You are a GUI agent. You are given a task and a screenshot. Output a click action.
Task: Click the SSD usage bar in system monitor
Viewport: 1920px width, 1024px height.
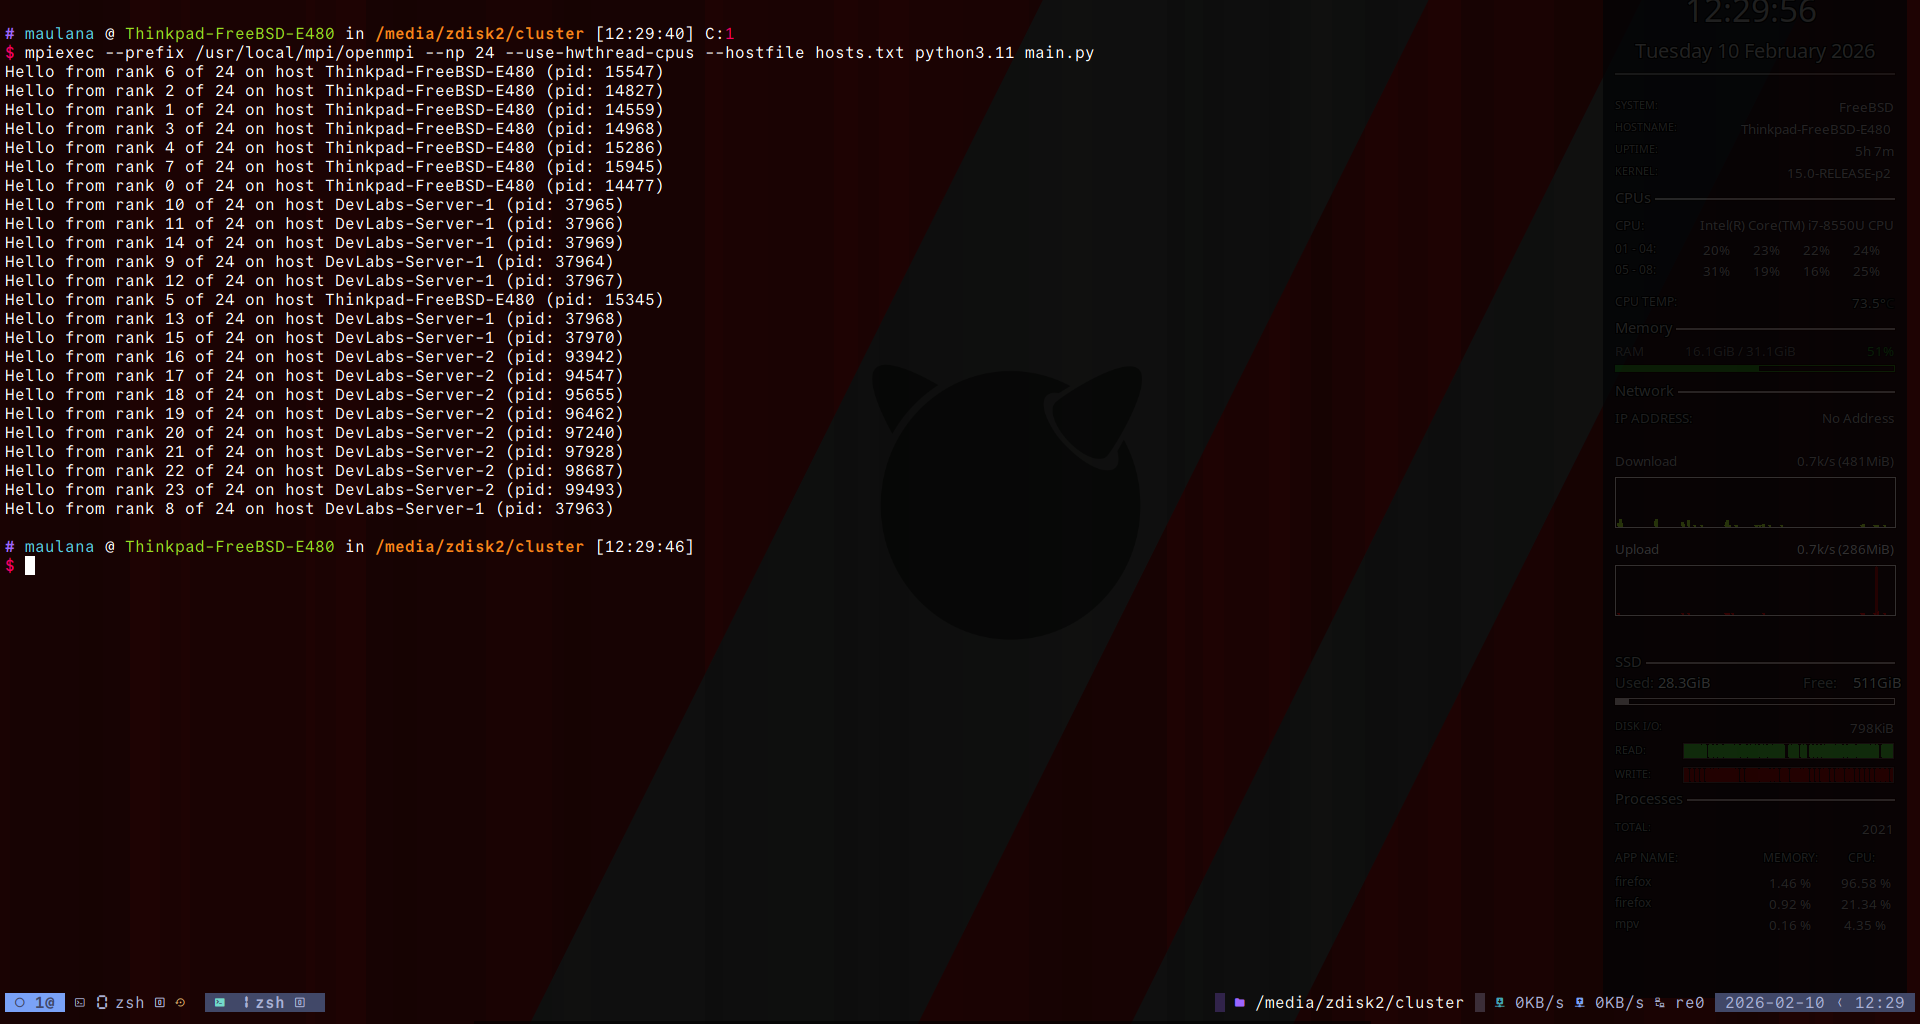pos(1754,701)
